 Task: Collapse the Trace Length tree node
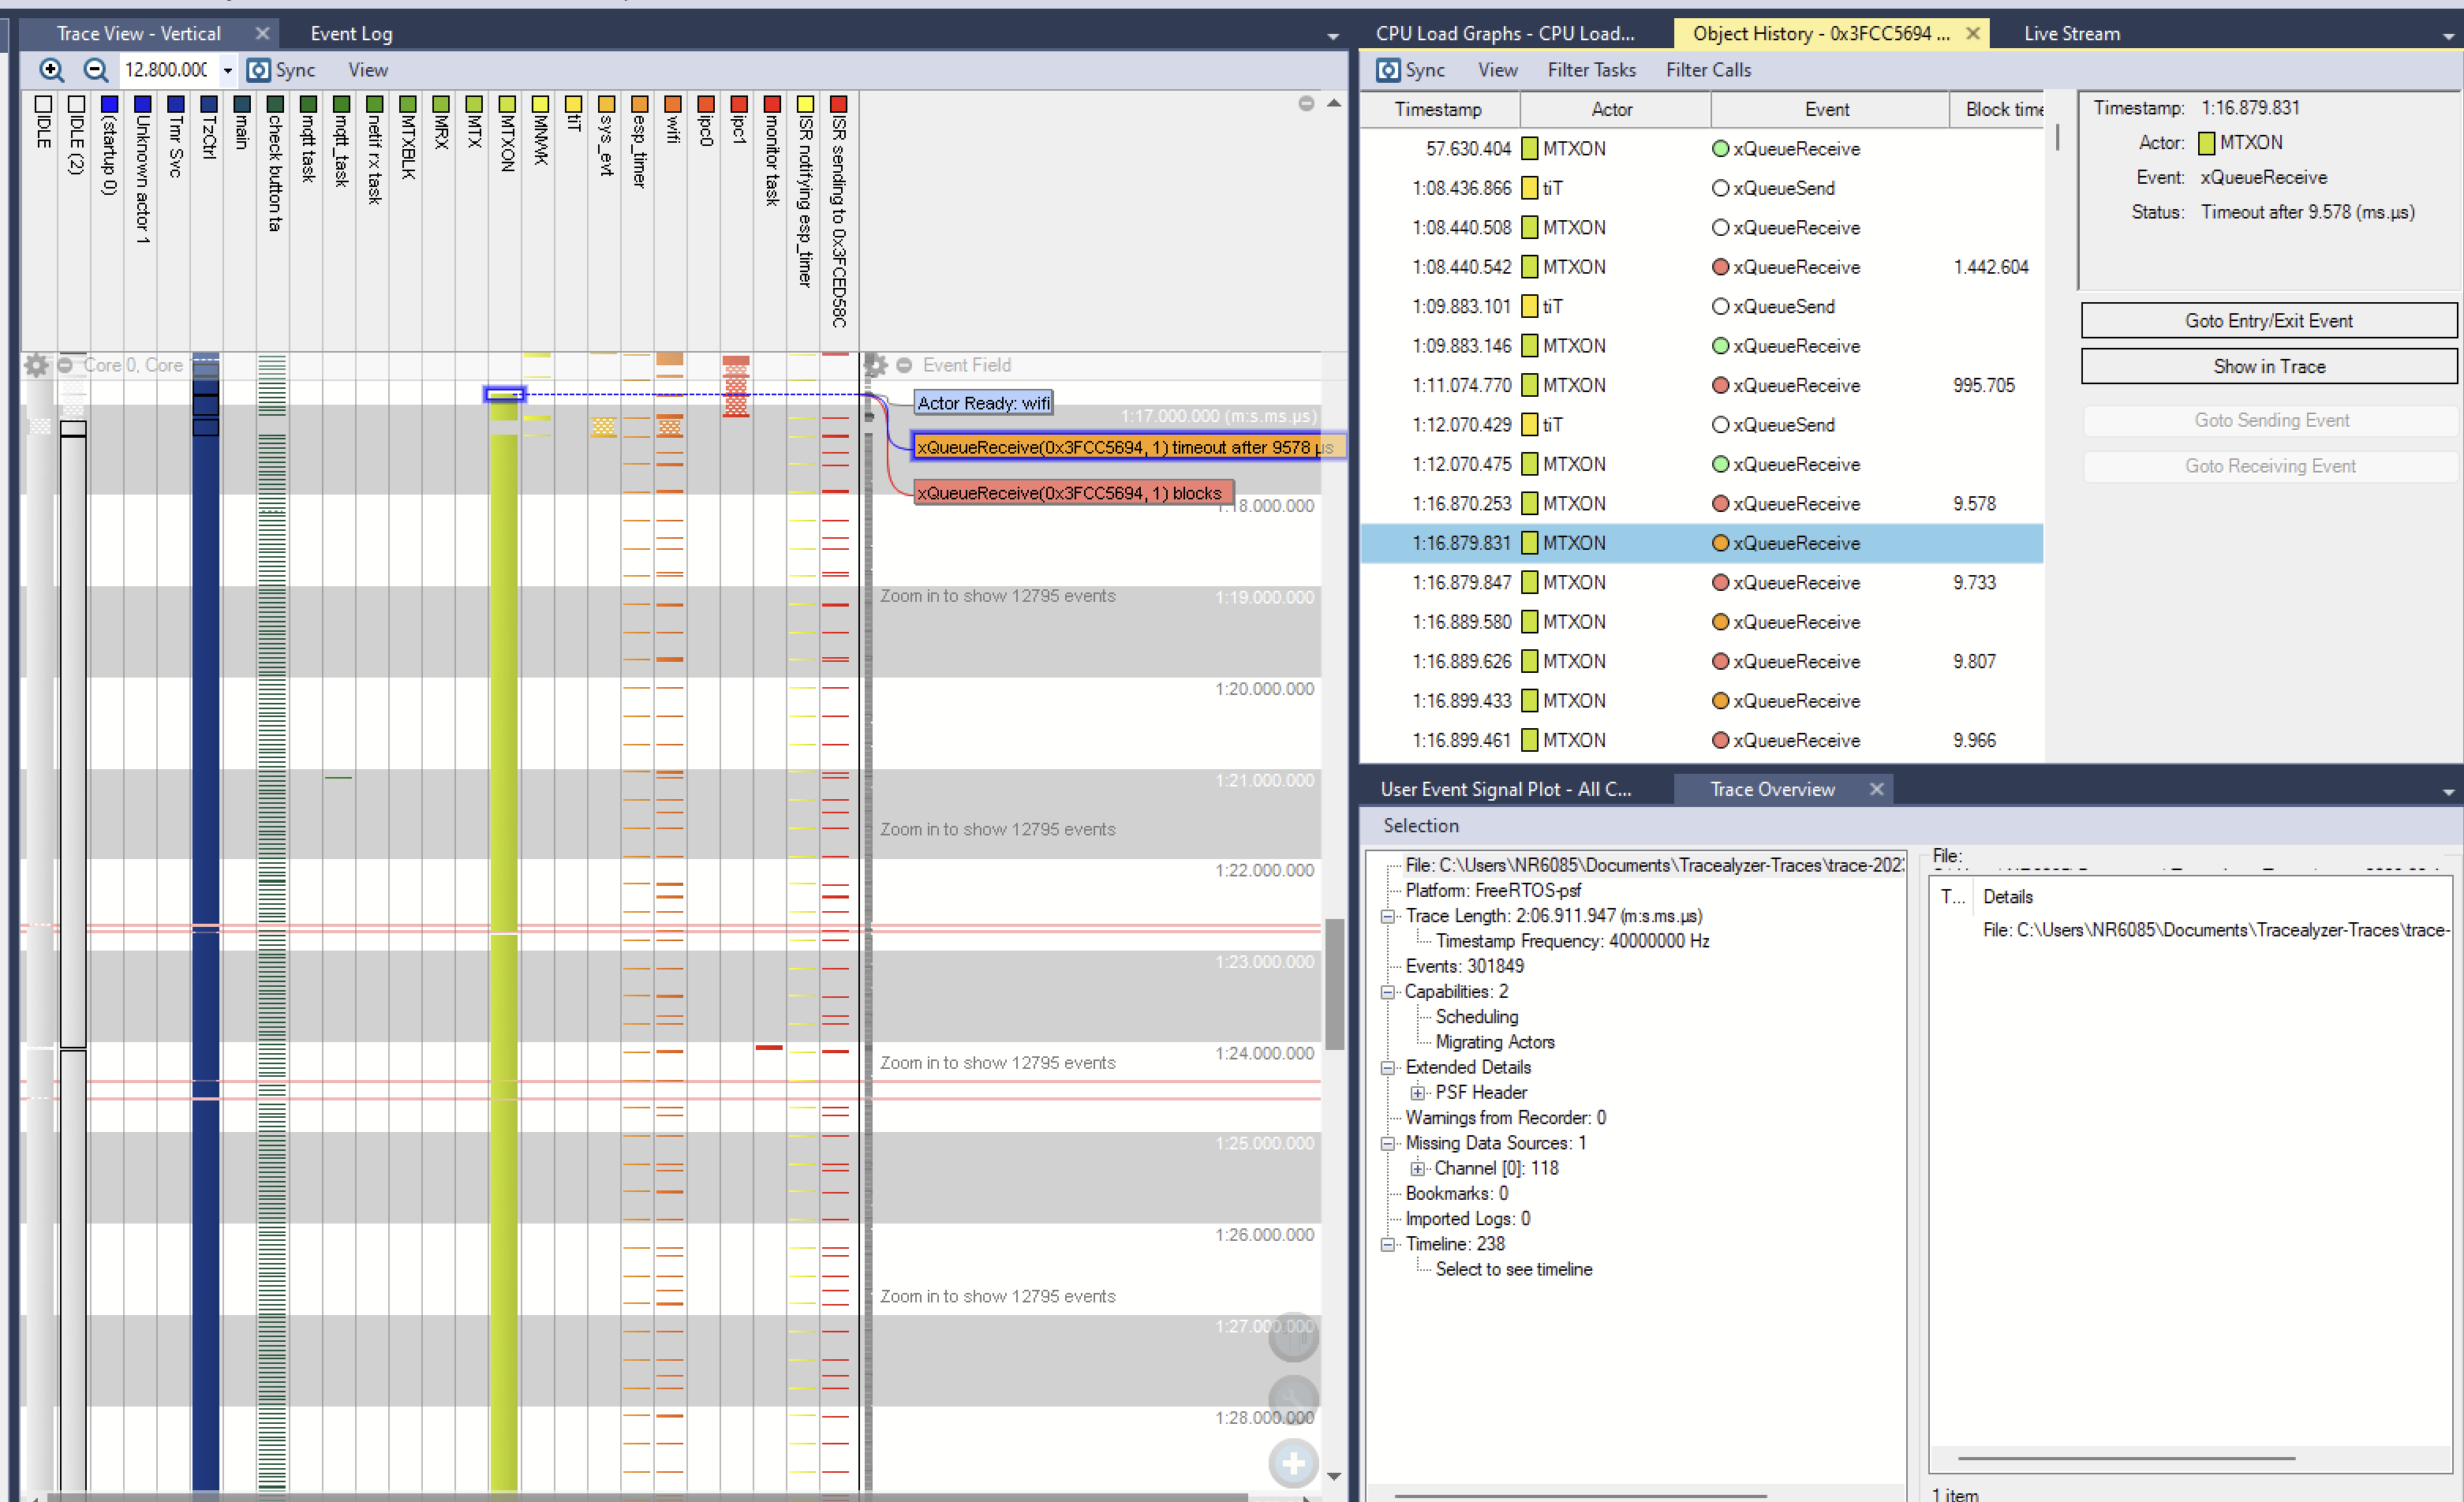[1388, 916]
